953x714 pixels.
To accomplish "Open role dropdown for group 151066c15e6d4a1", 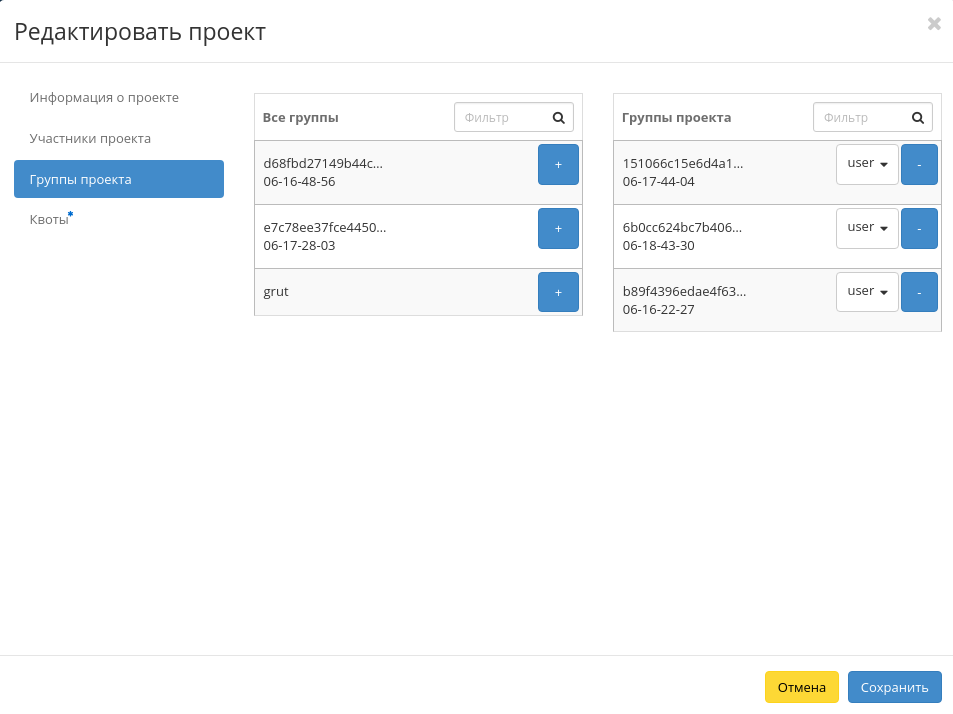I will coord(867,164).
